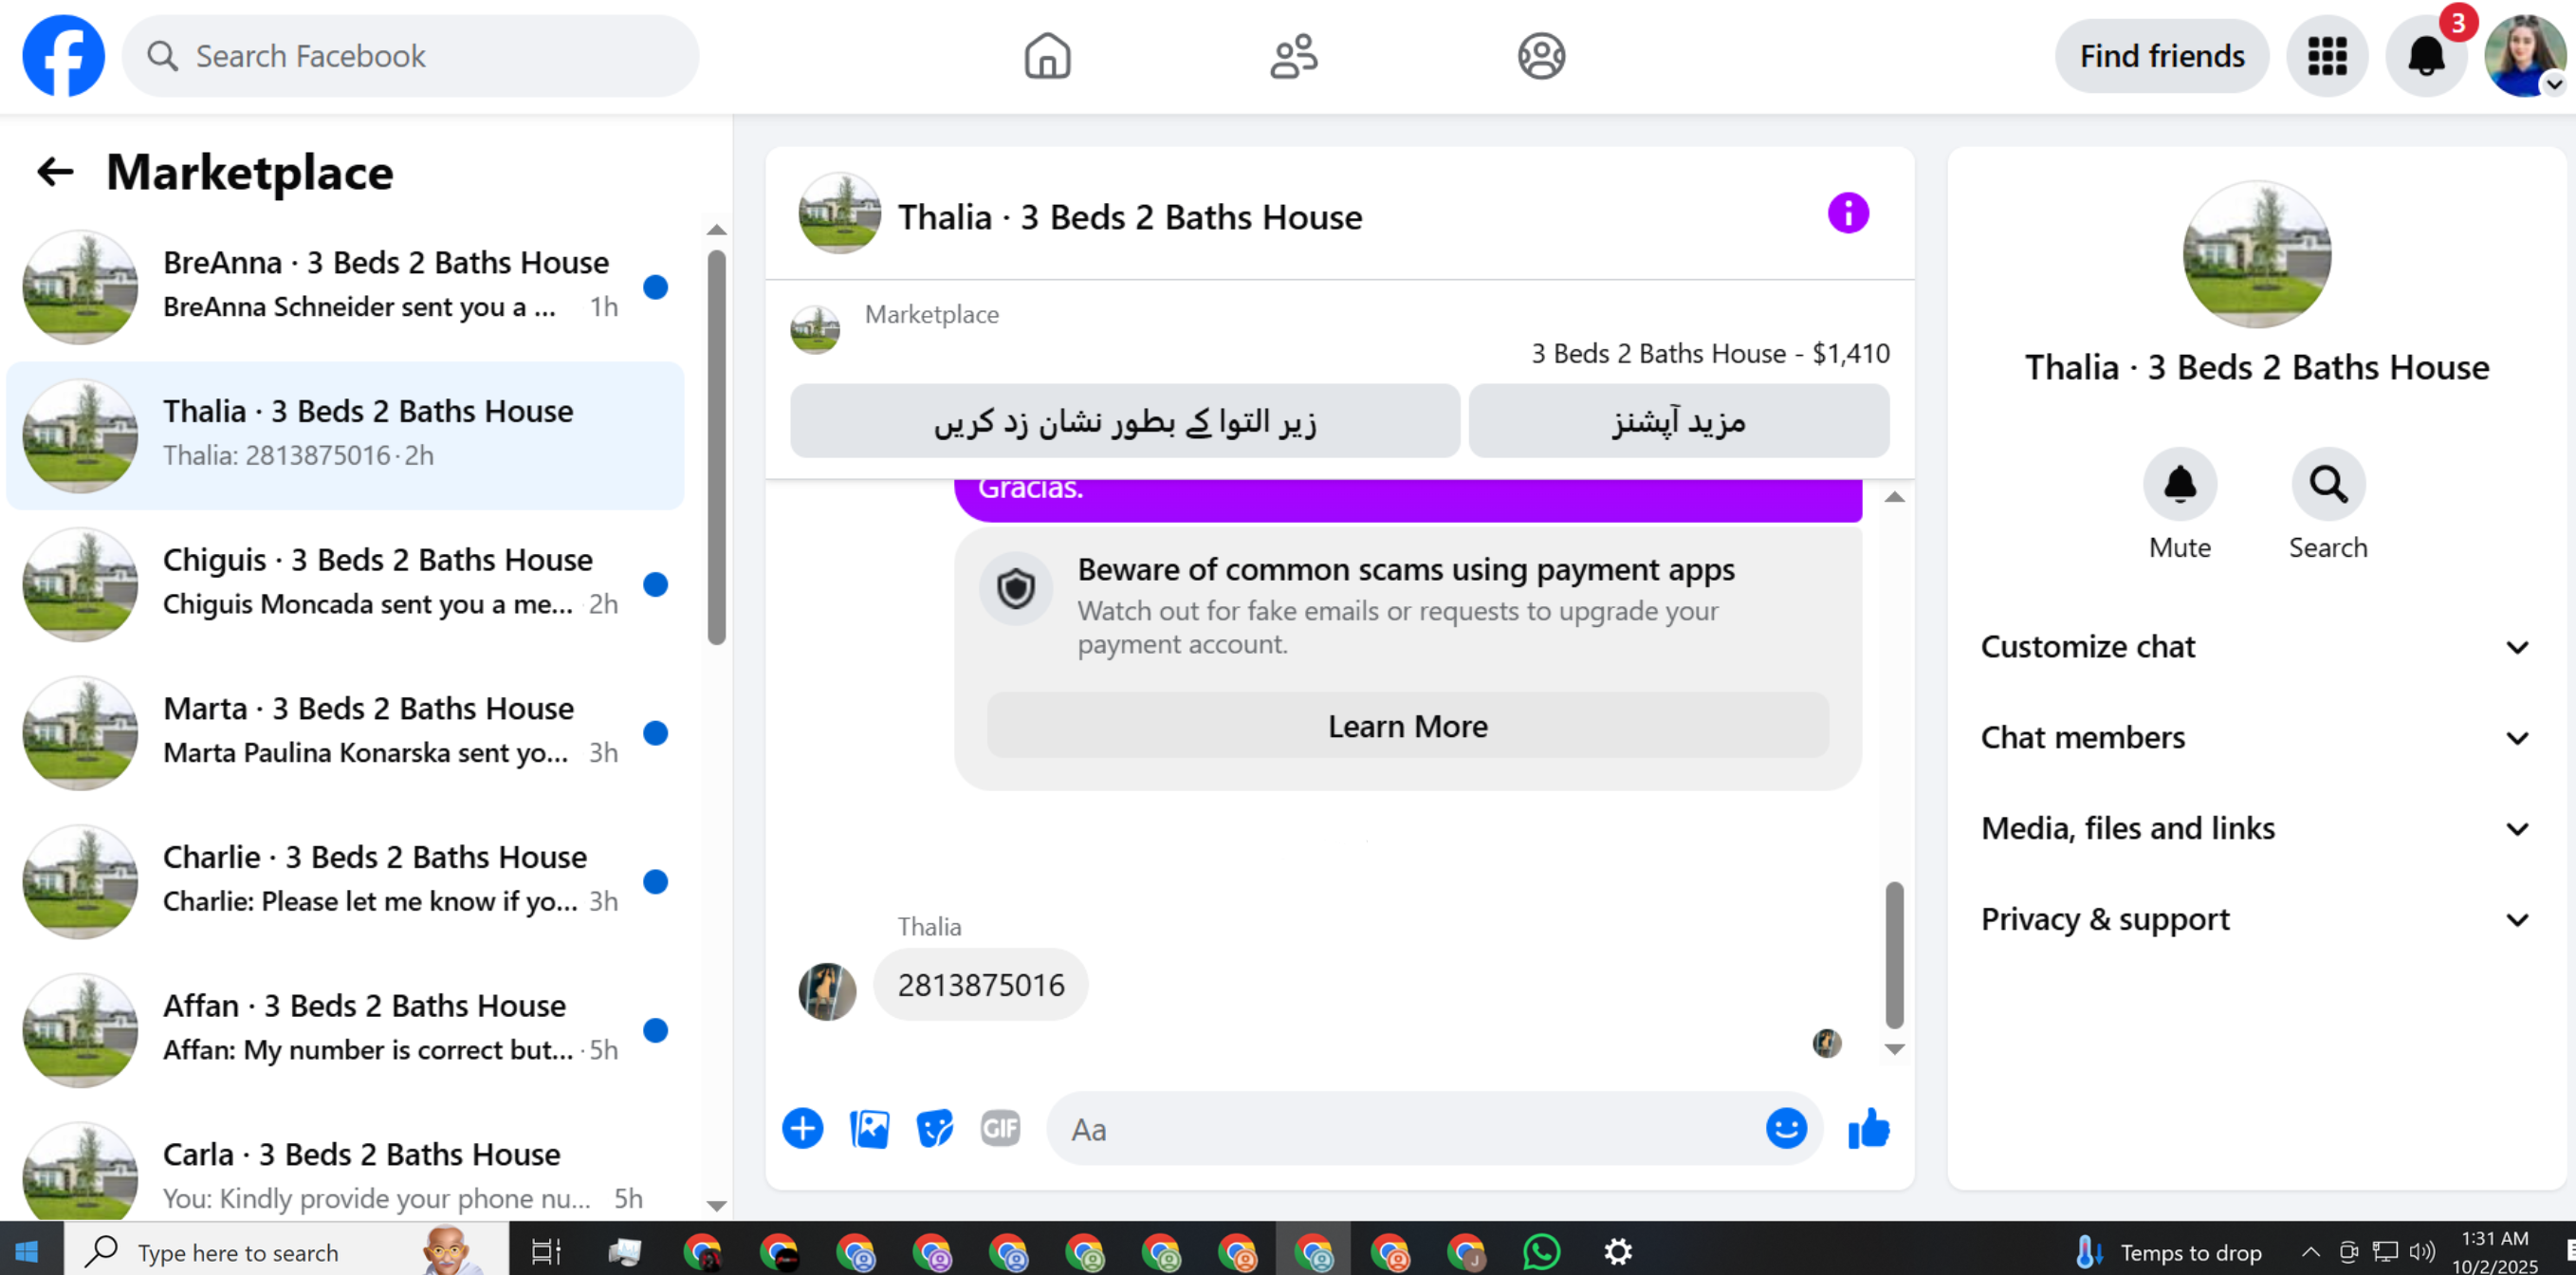Mute this conversation with the bell button
Image resolution: width=2576 pixels, height=1275 pixels.
2179,485
